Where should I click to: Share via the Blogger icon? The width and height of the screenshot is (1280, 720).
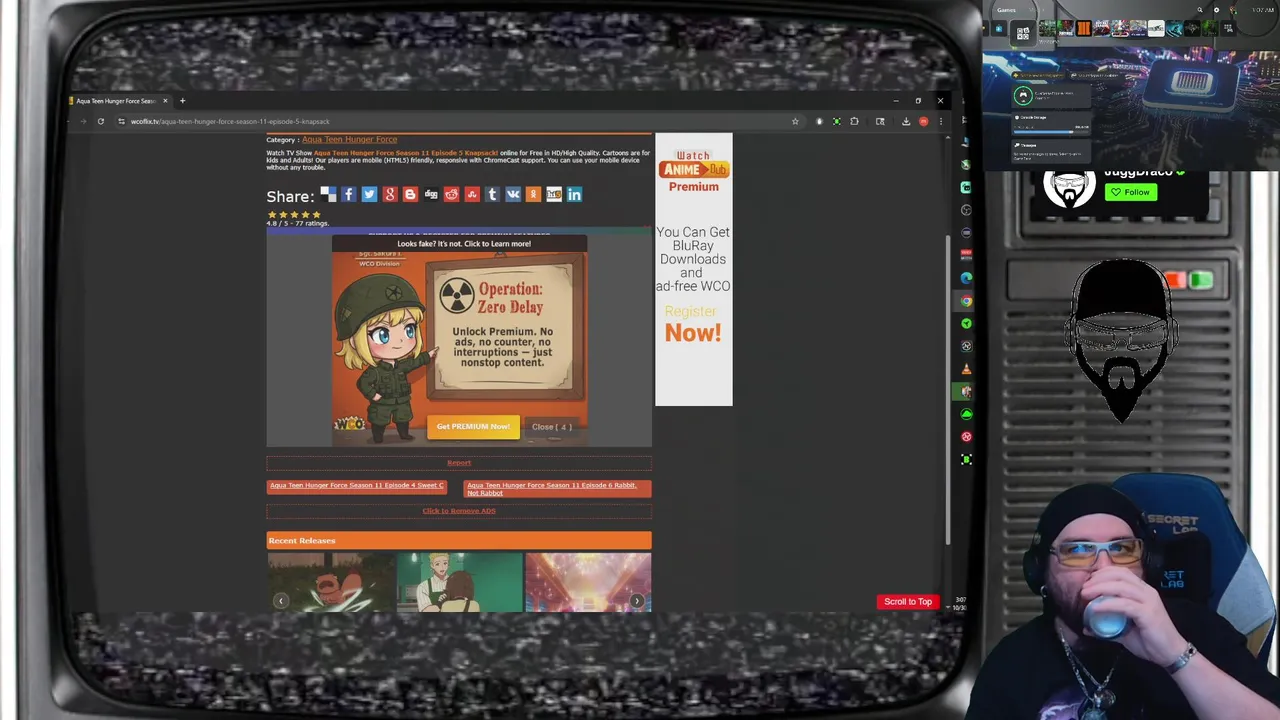pyautogui.click(x=410, y=194)
